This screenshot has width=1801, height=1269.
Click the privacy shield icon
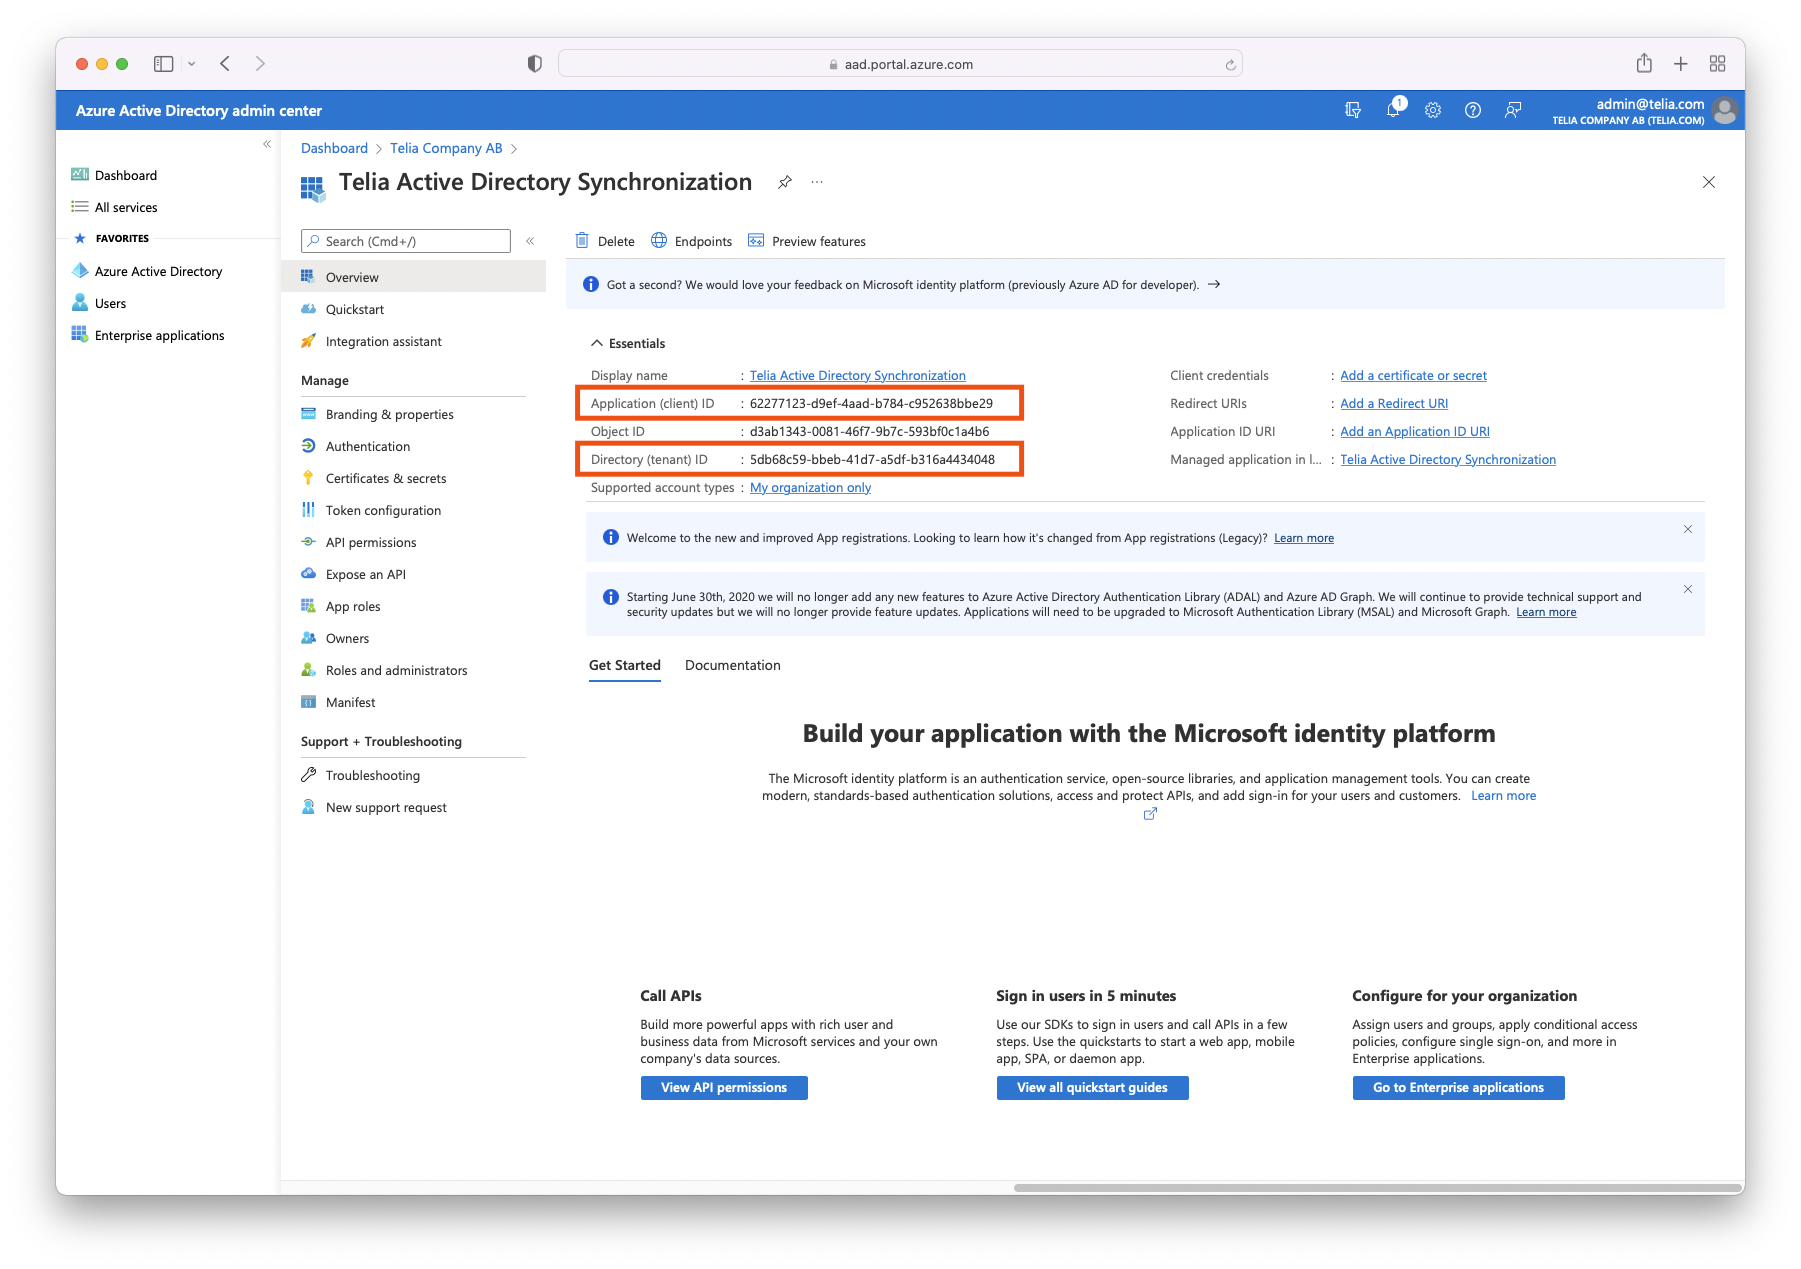(535, 64)
